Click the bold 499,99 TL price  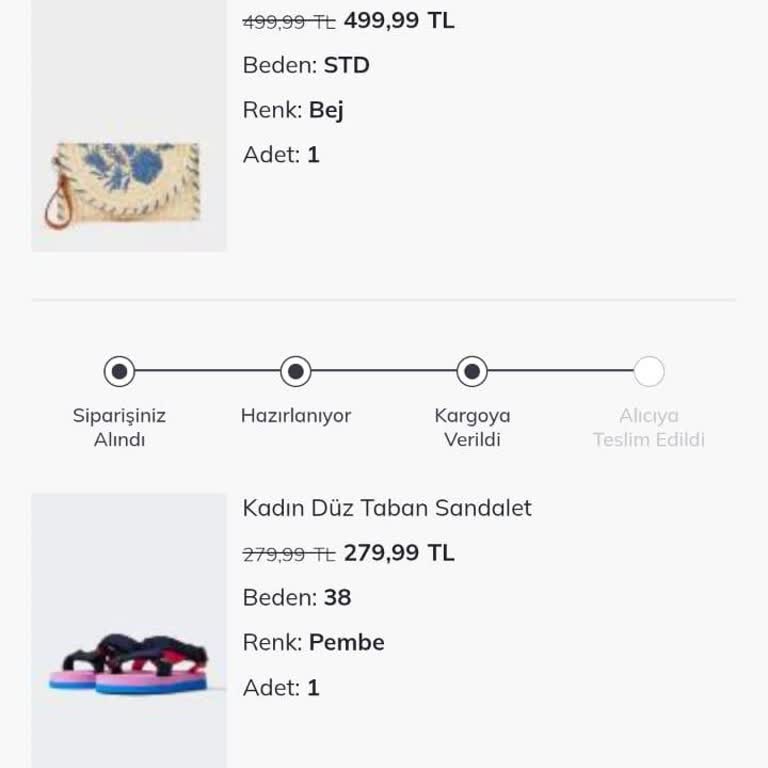coord(399,21)
